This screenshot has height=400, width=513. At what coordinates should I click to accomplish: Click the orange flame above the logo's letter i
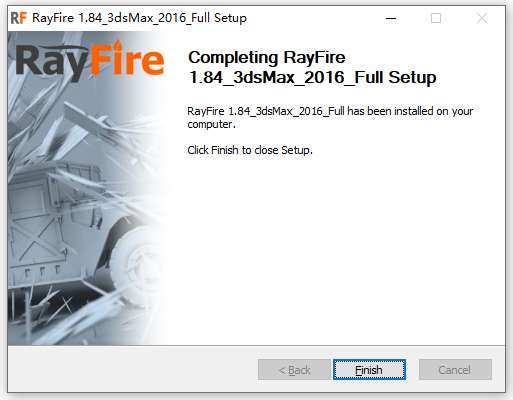(118, 47)
